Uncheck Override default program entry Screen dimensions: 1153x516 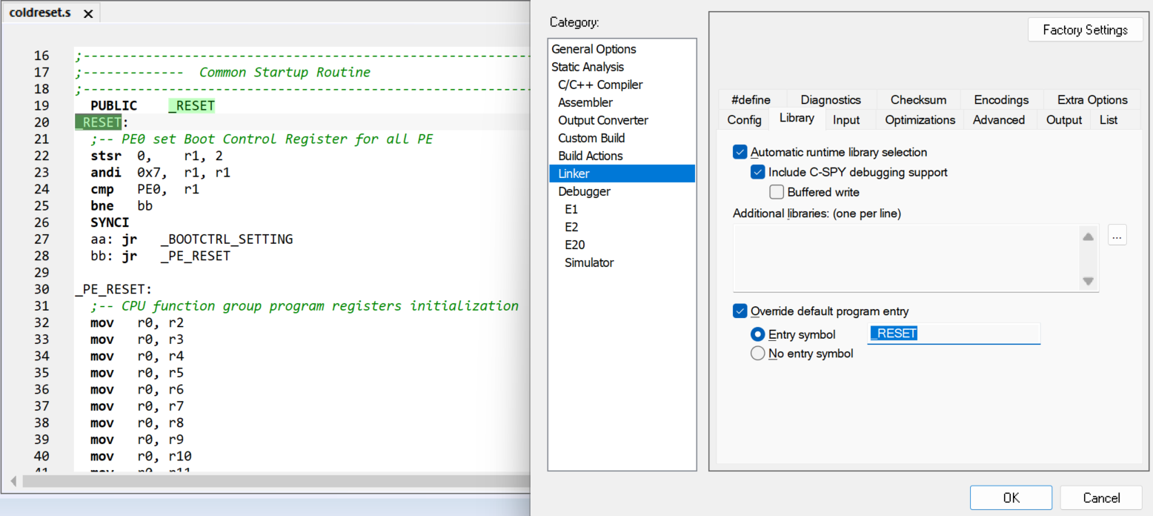[x=740, y=311]
